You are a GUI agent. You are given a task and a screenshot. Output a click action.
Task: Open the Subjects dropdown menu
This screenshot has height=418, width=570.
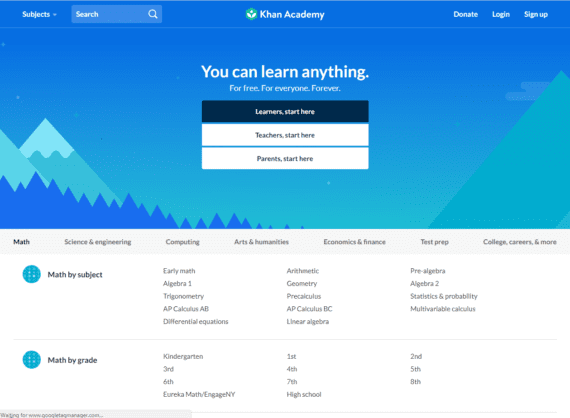pos(39,14)
